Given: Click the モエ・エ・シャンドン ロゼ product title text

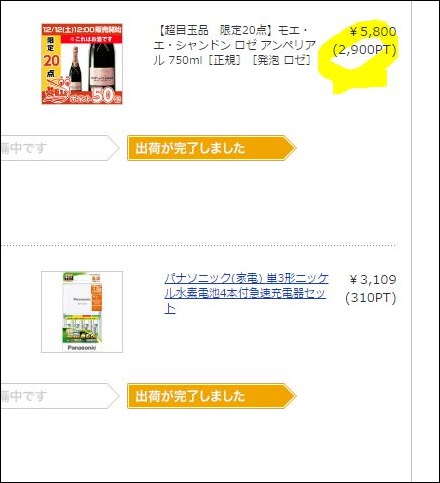Looking at the screenshot, I should pyautogui.click(x=235, y=45).
